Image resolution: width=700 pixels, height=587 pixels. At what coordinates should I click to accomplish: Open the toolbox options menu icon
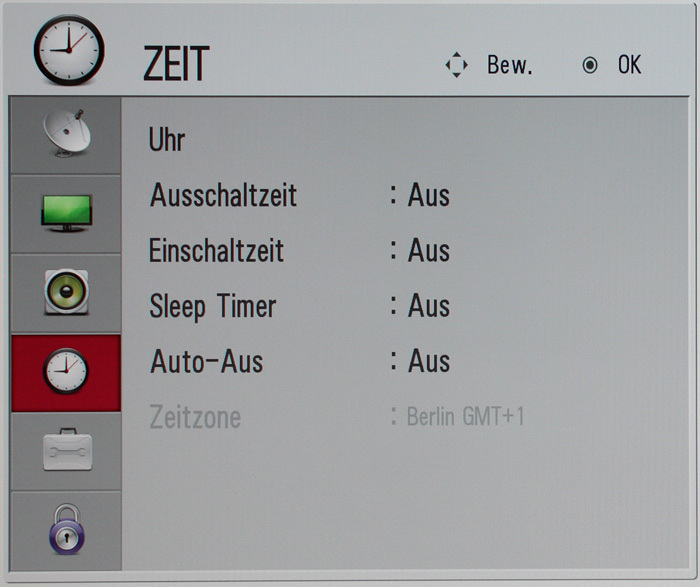pos(66,451)
